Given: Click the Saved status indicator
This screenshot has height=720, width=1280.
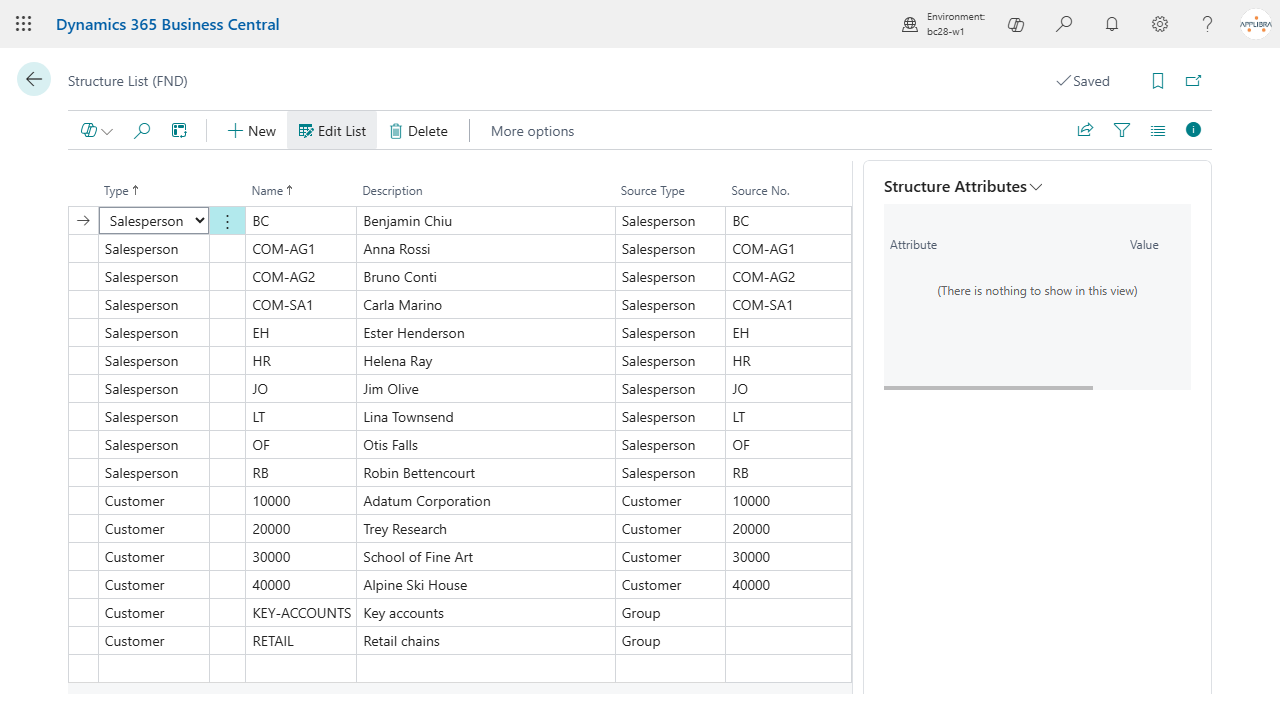Looking at the screenshot, I should tap(1083, 81).
